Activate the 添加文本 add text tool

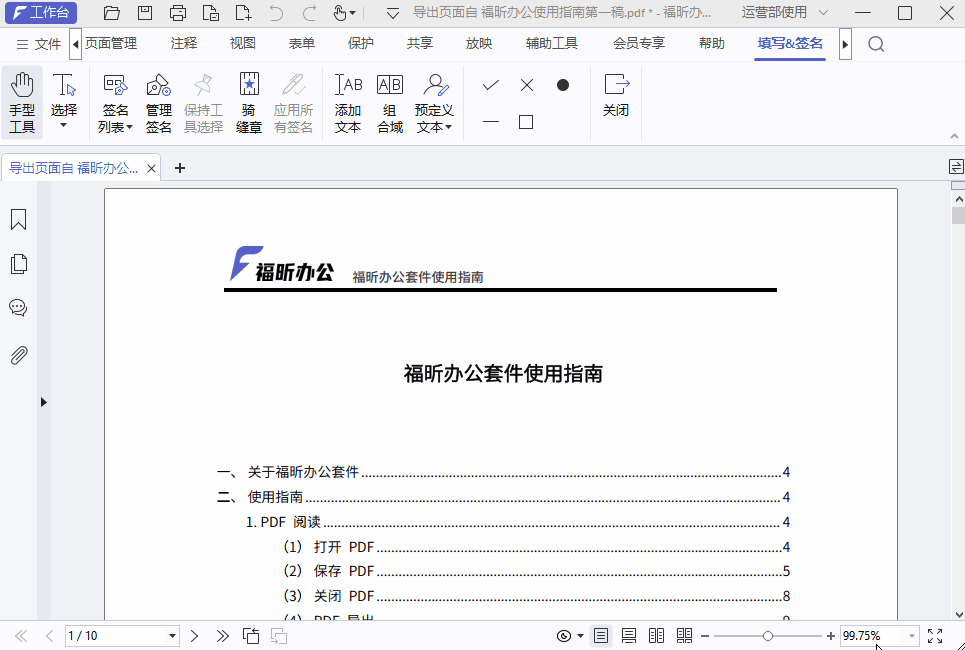(347, 100)
